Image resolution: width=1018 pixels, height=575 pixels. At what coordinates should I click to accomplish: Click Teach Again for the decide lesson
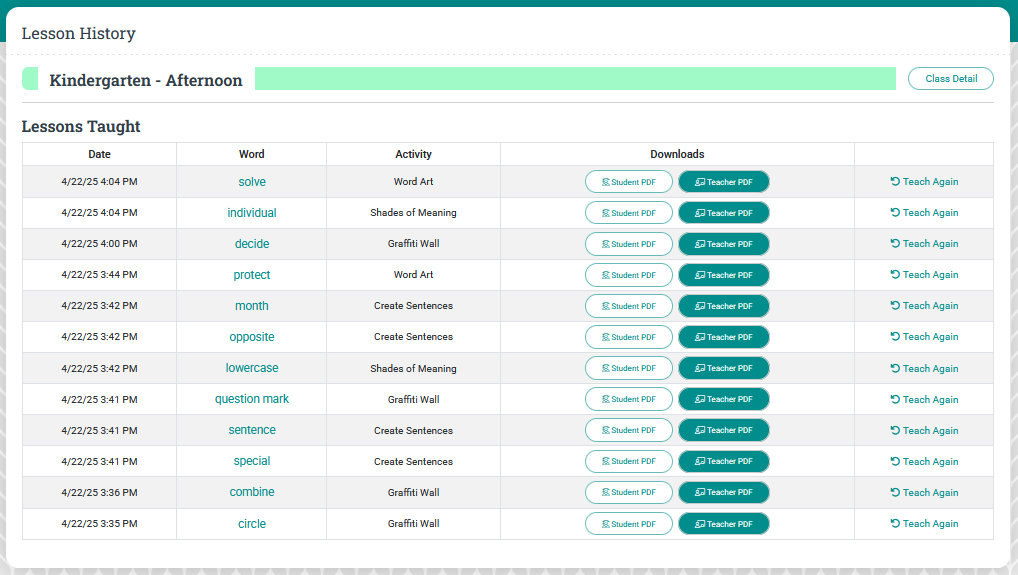point(924,244)
